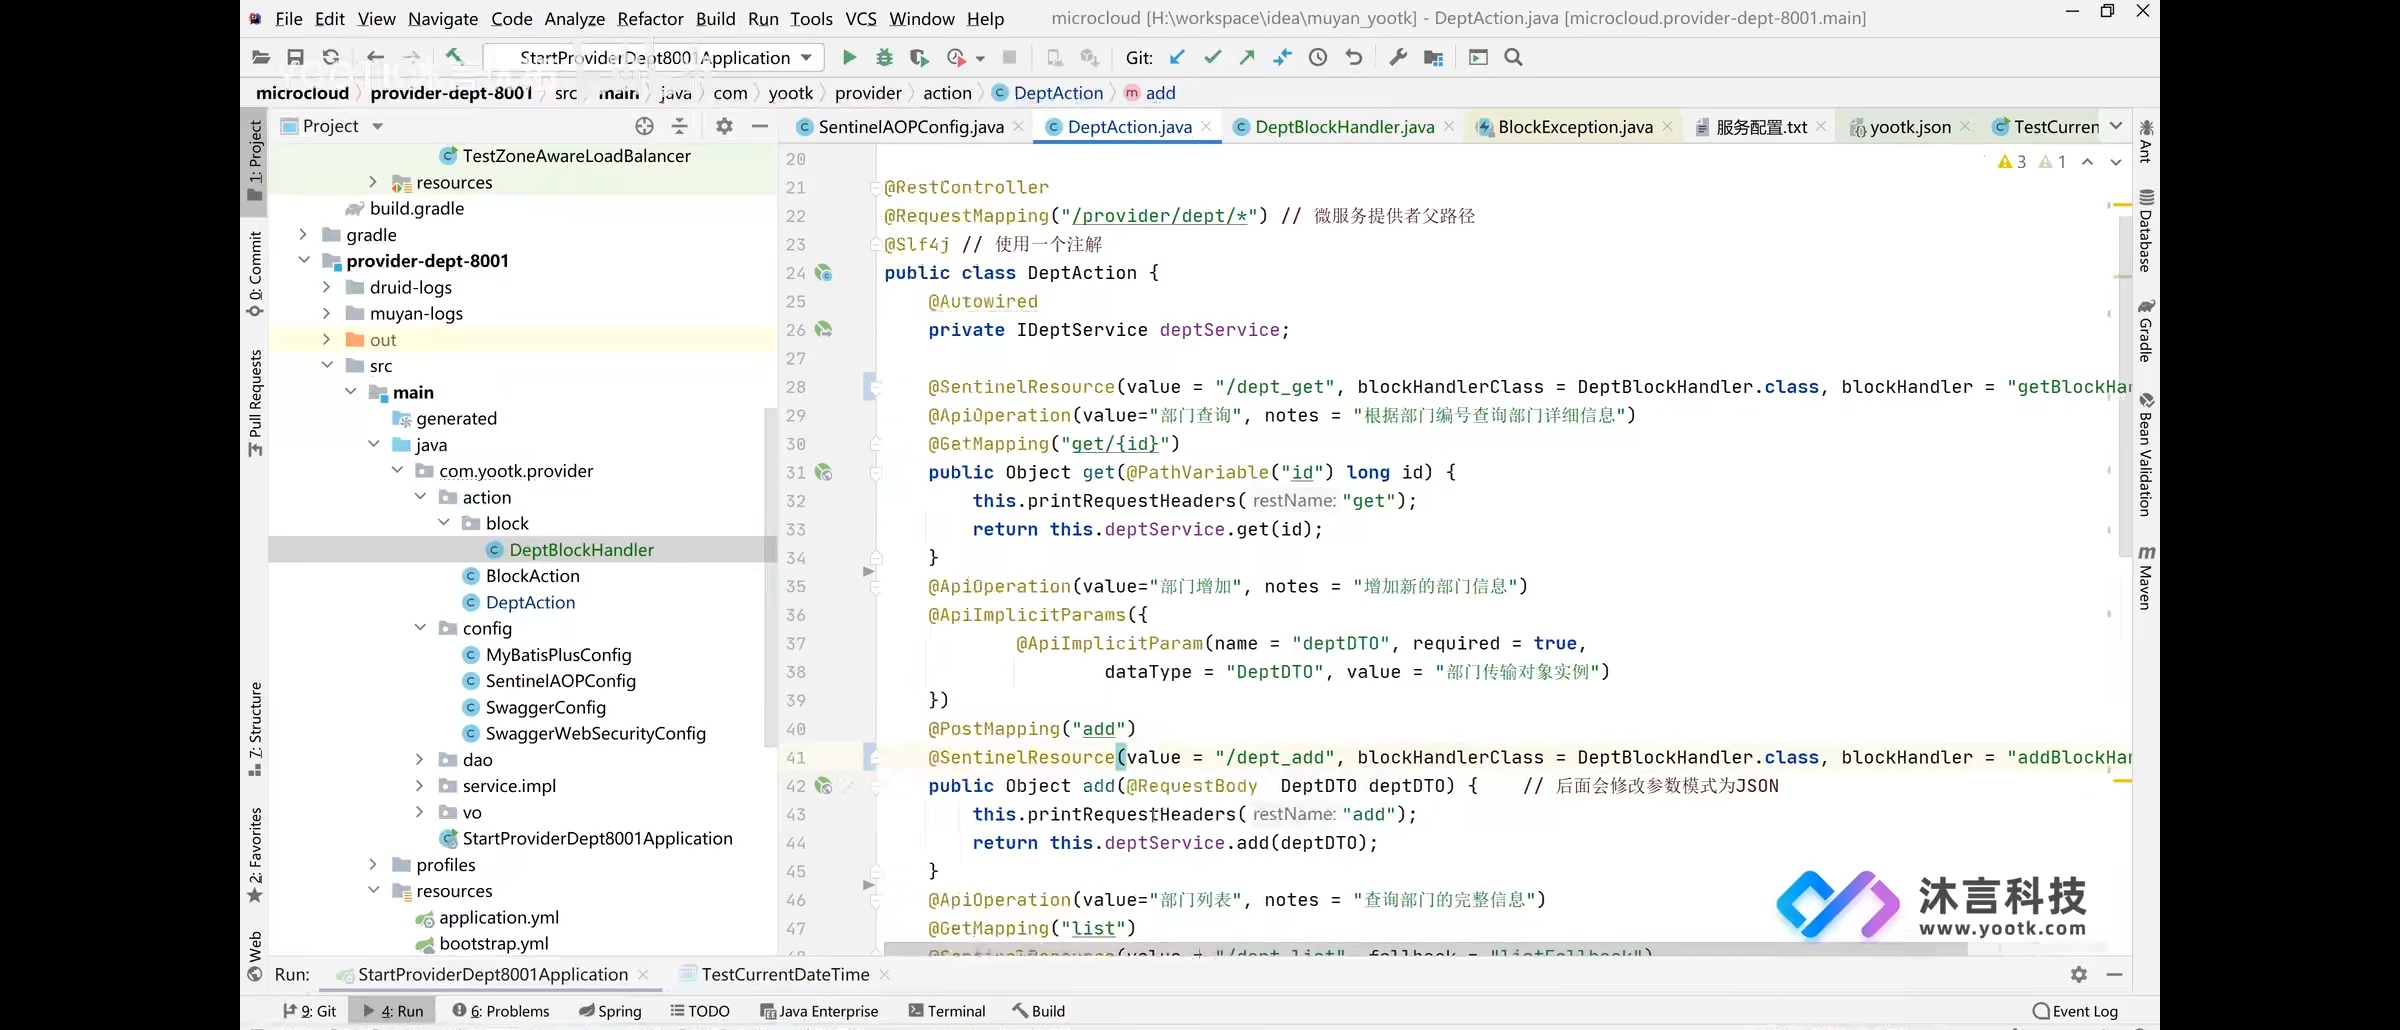Open settings wrench icon
2400x1030 pixels.
(1398, 58)
